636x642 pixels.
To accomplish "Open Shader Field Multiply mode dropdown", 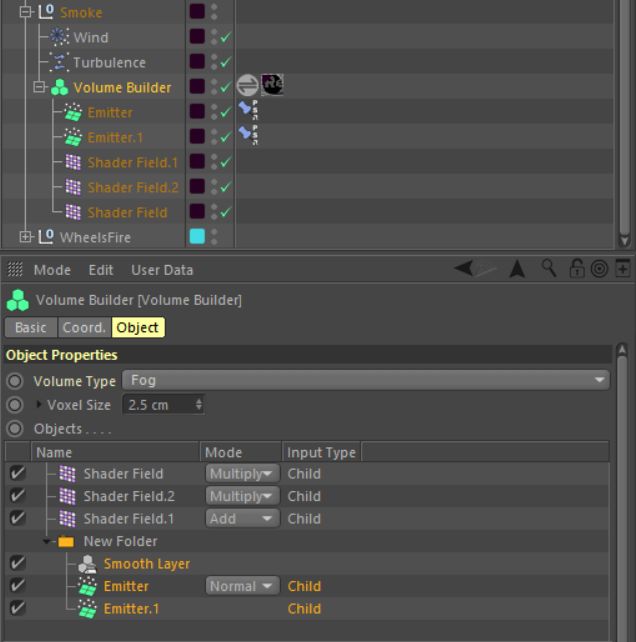I will tap(242, 474).
